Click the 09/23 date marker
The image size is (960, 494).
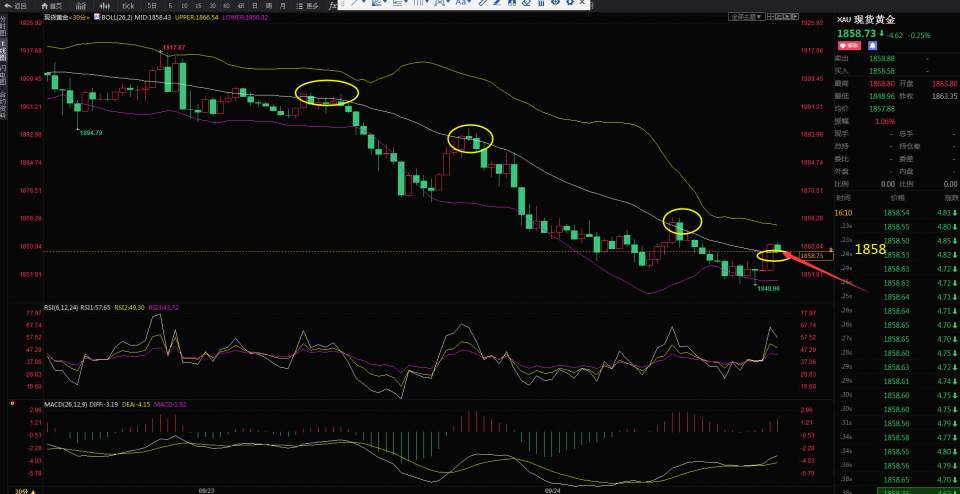pyautogui.click(x=206, y=490)
